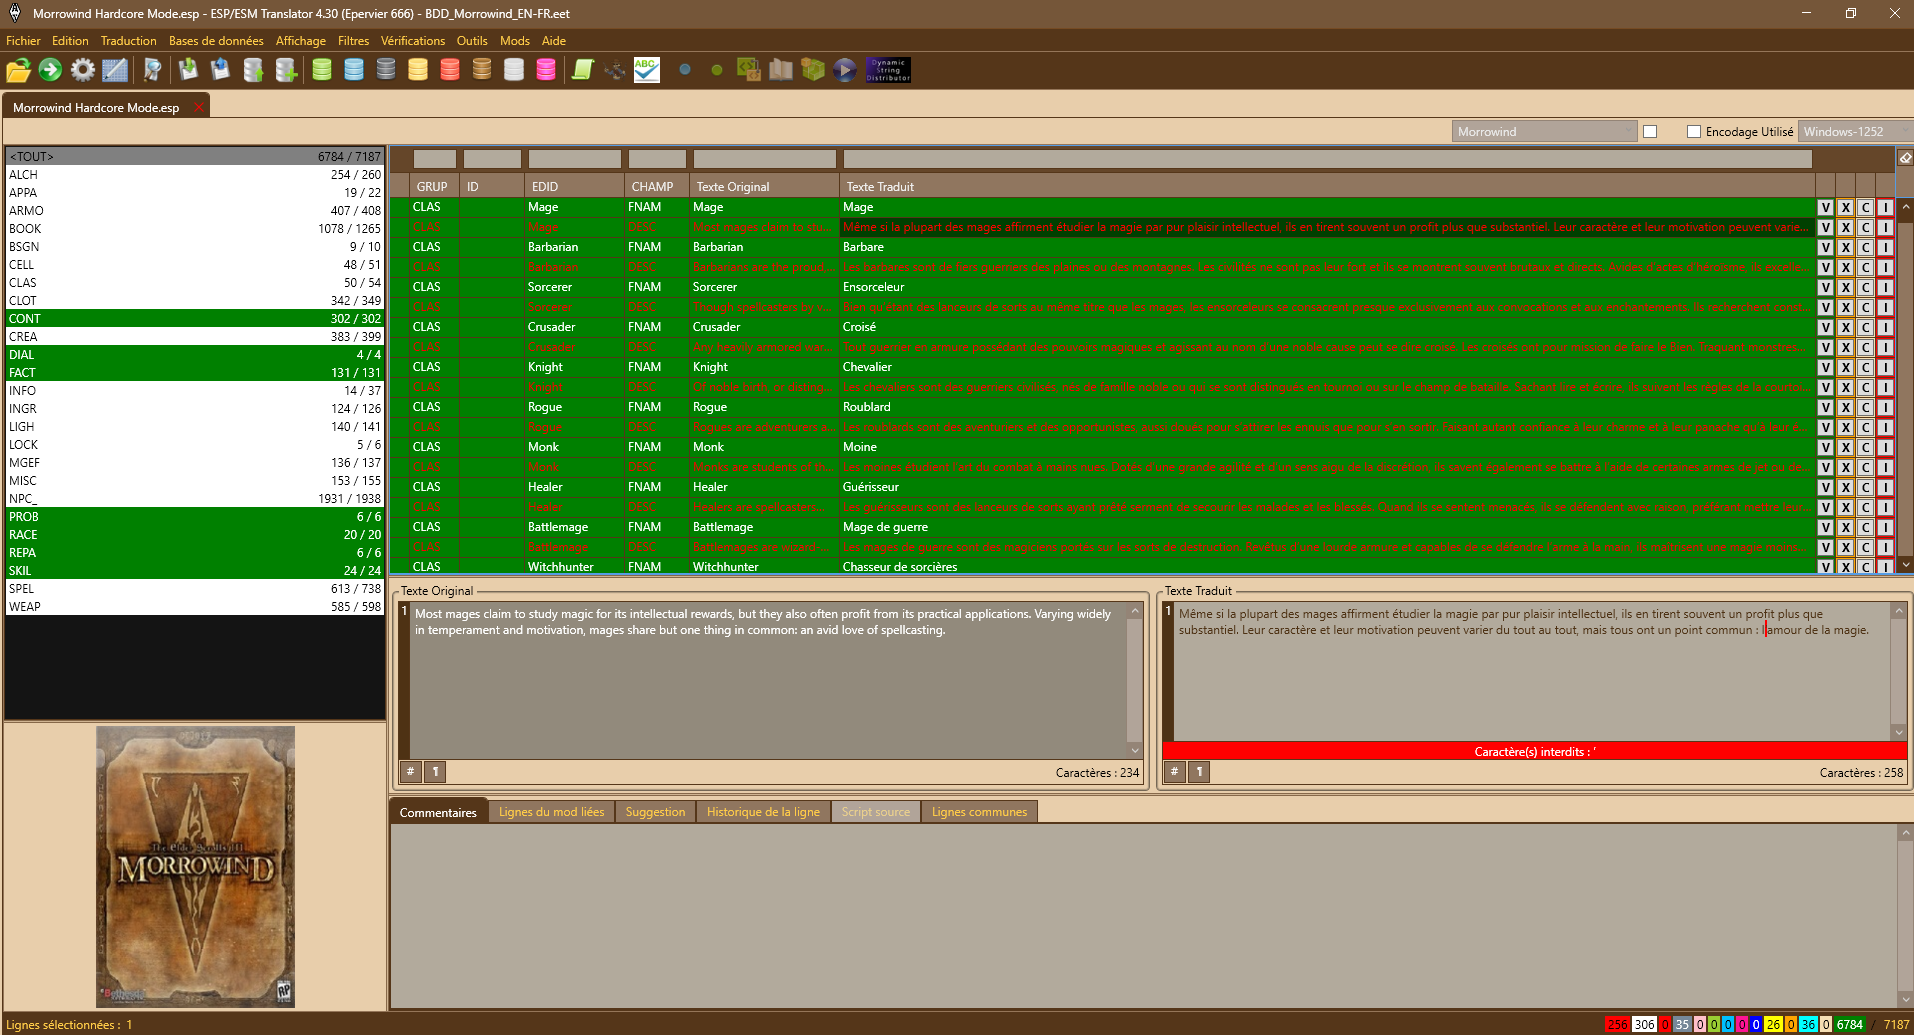This screenshot has width=1914, height=1035.
Task: Click the C button on the Croisé row
Action: click(1865, 327)
